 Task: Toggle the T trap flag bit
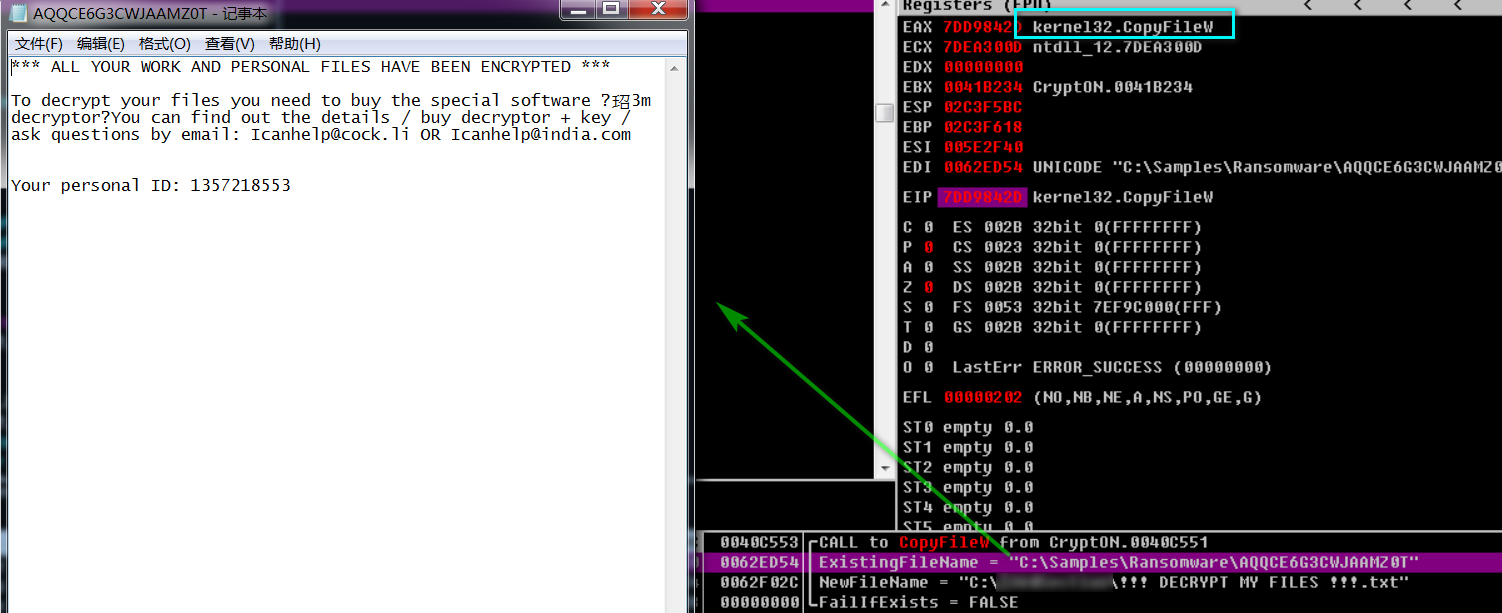coord(928,327)
